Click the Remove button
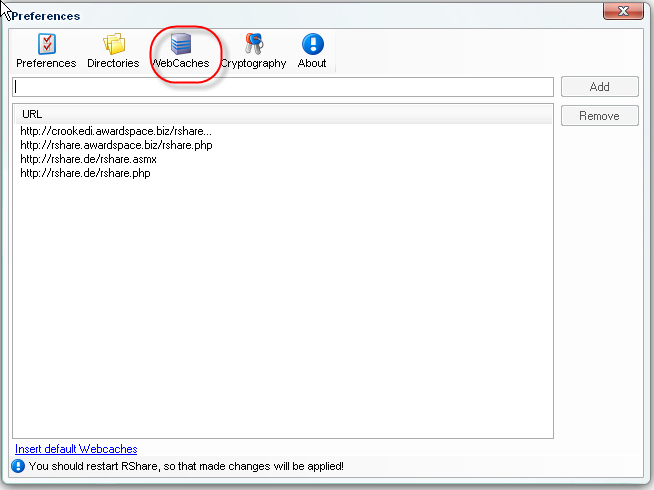 point(599,116)
